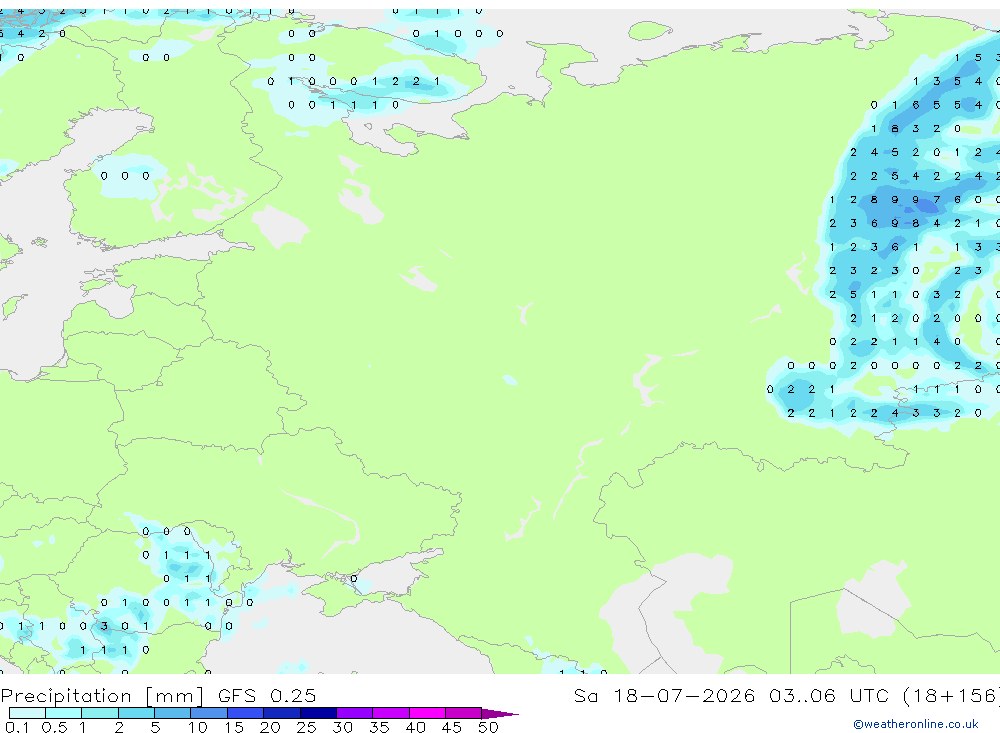Click the legend value '45'
This screenshot has height=733, width=1000.
point(452,727)
